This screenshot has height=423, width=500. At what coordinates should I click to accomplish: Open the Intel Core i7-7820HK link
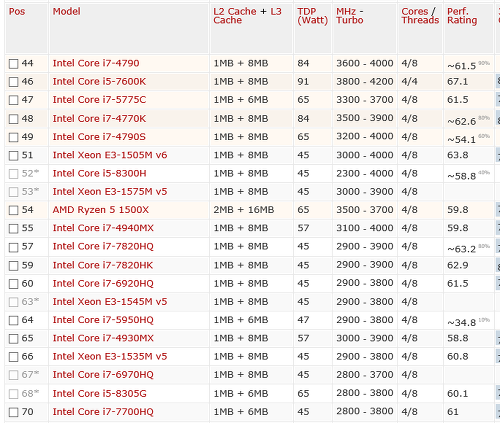[x=103, y=265]
